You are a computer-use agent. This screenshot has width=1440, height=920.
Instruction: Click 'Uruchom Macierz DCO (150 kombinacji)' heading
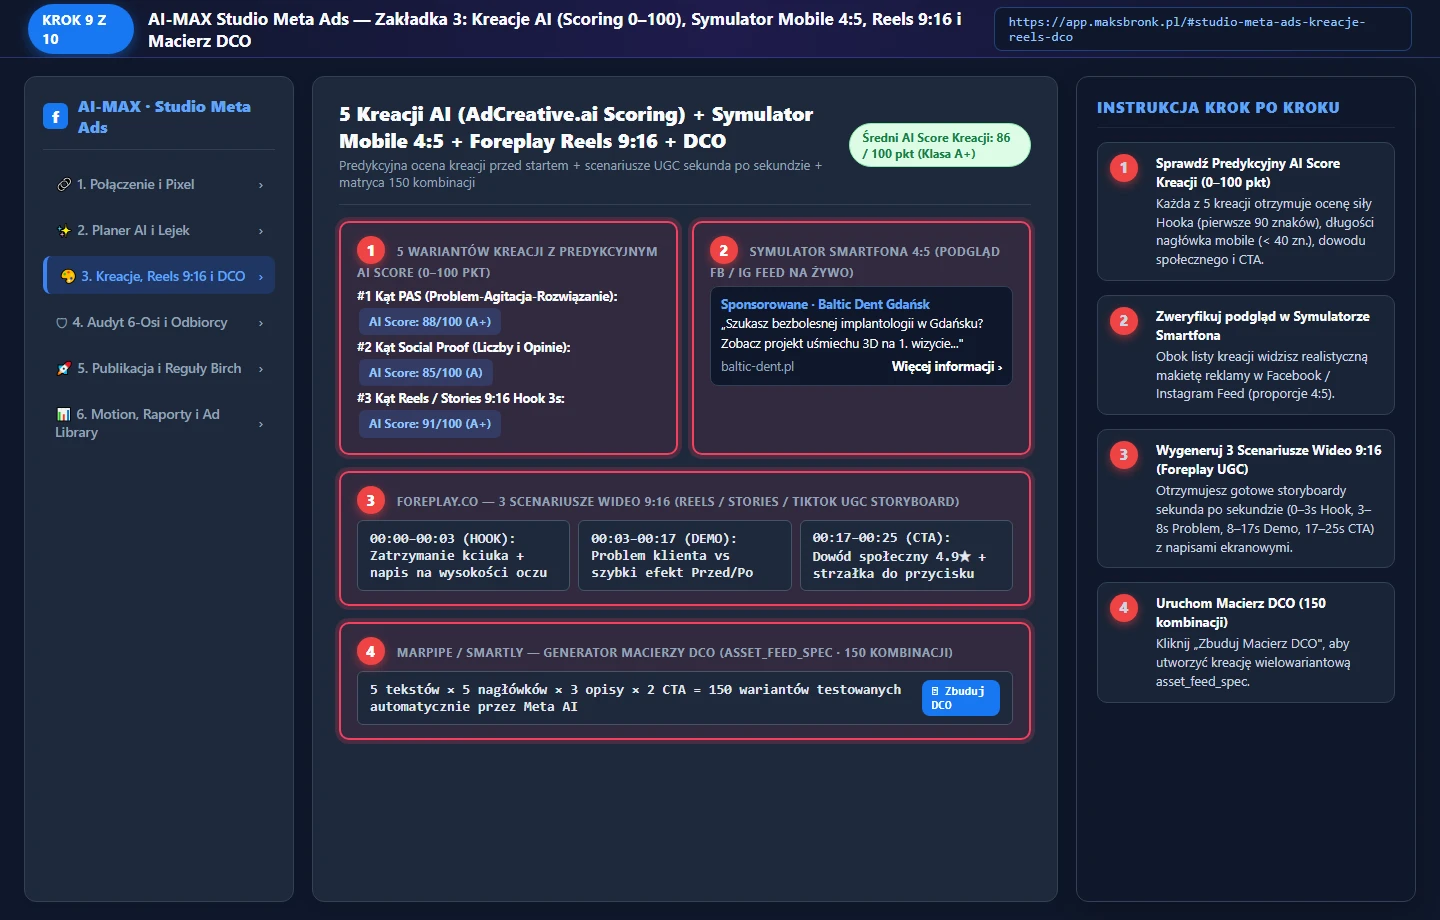click(1241, 613)
